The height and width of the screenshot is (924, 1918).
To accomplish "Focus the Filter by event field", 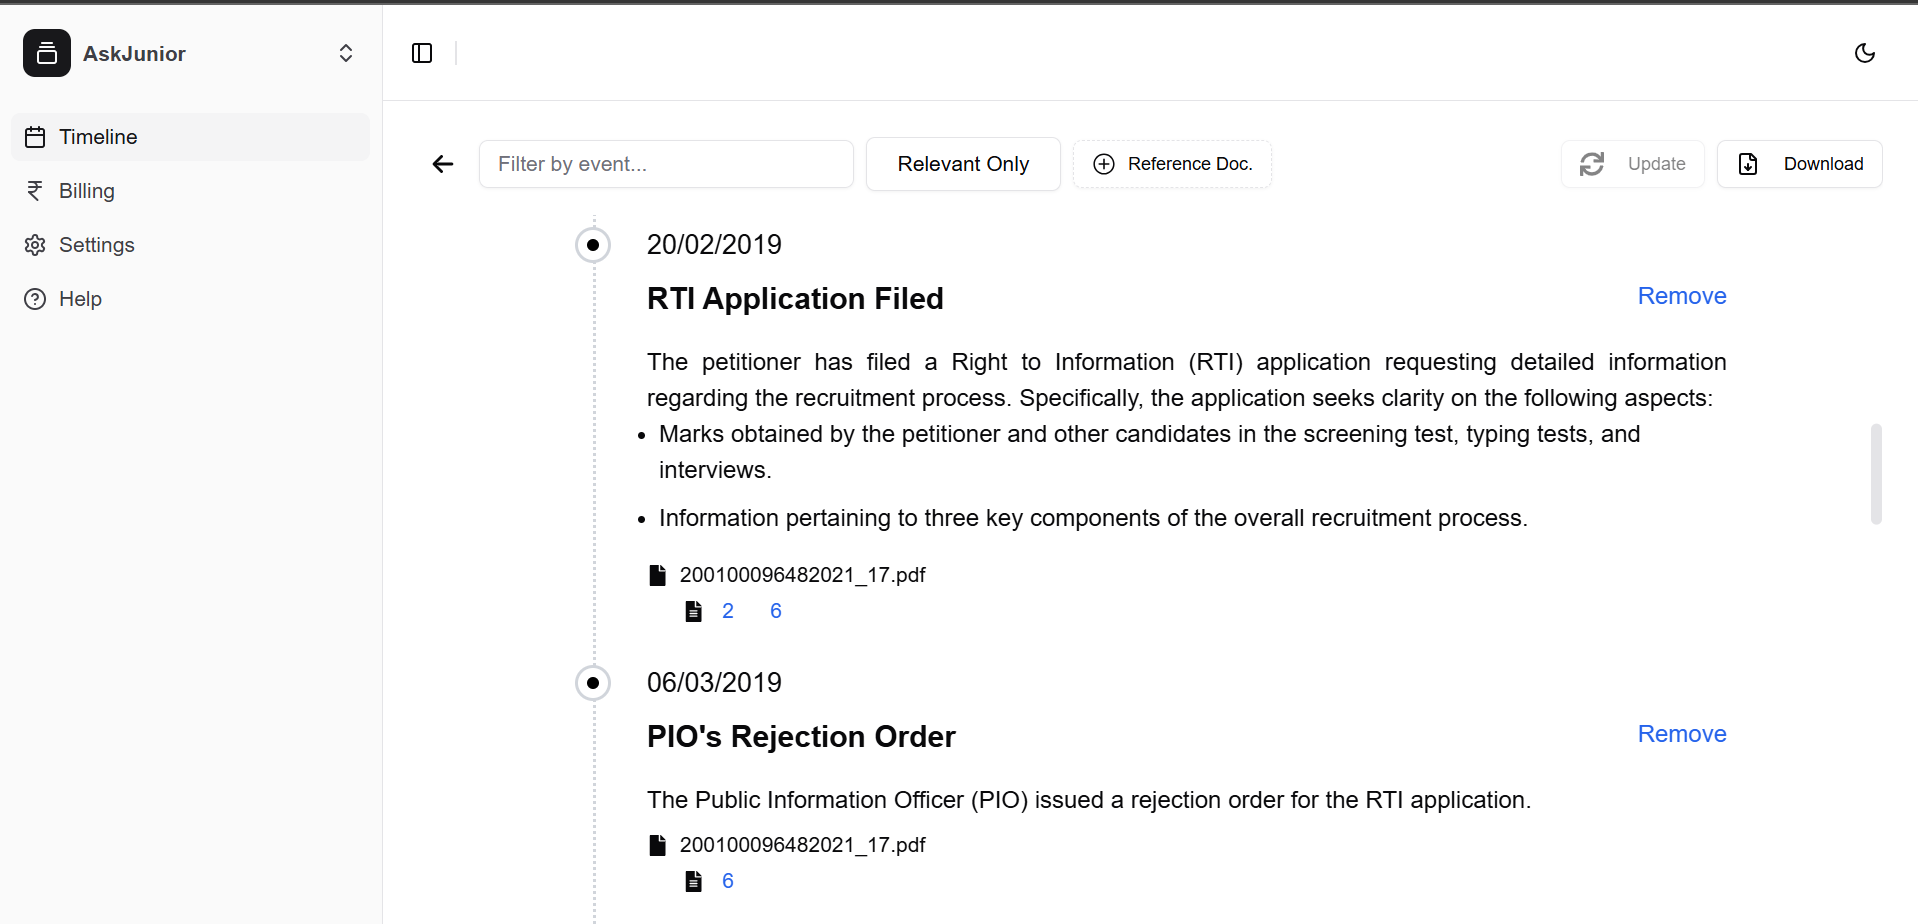I will (x=666, y=164).
